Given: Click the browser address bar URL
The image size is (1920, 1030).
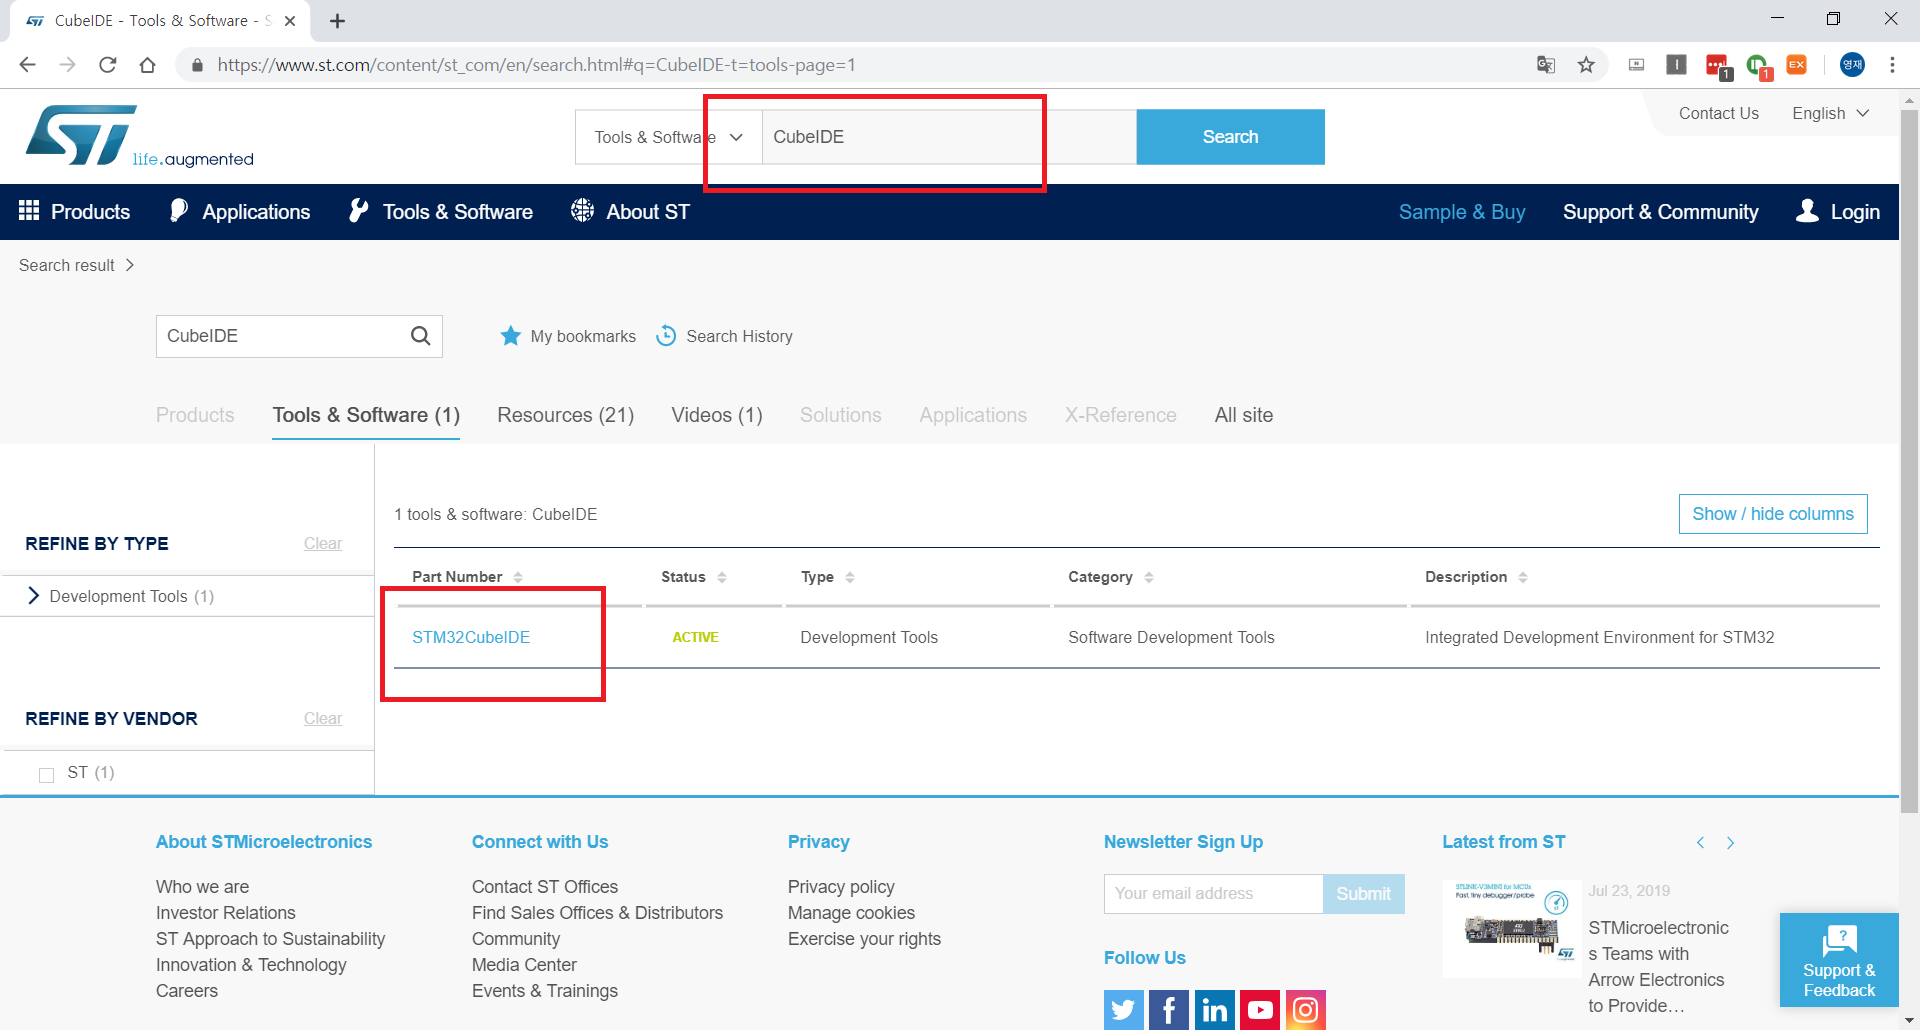Looking at the screenshot, I should (x=536, y=65).
